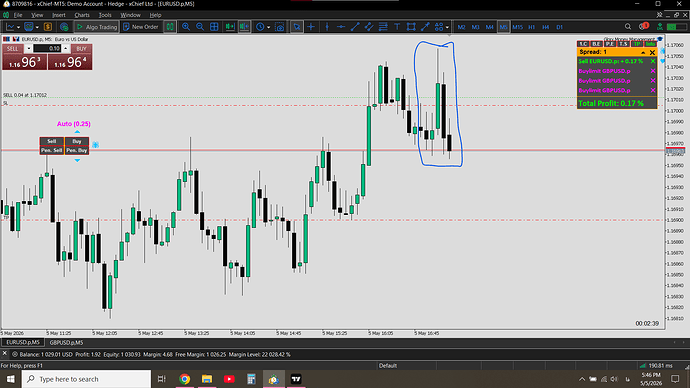Decrease volume with the down arrow

click(29, 48)
